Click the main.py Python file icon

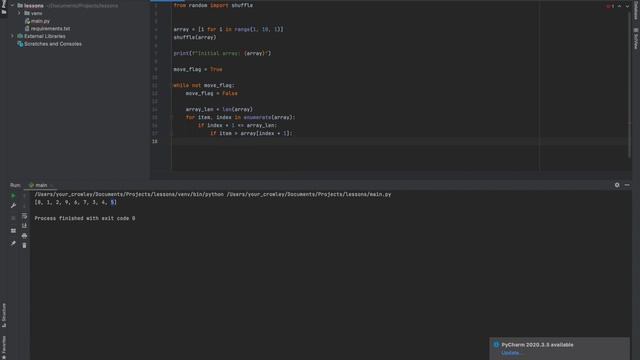(x=27, y=21)
